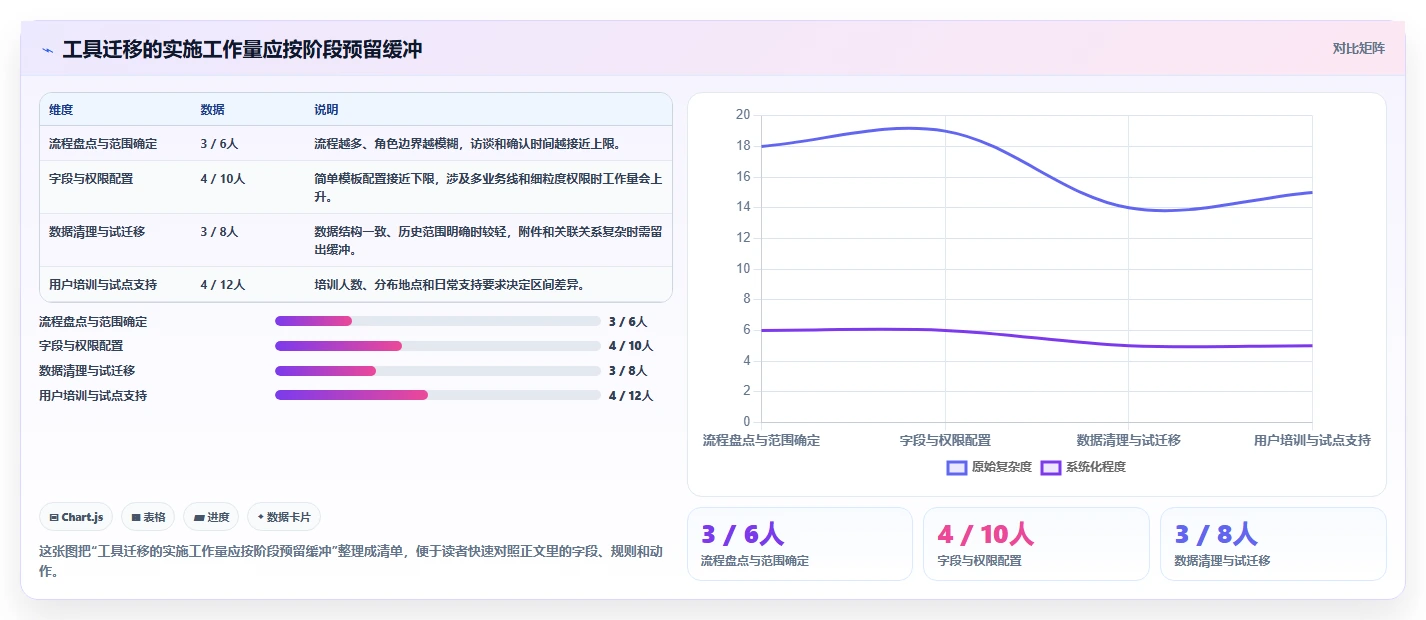Click the 数据清理与试迁移 progress bar

point(438,370)
